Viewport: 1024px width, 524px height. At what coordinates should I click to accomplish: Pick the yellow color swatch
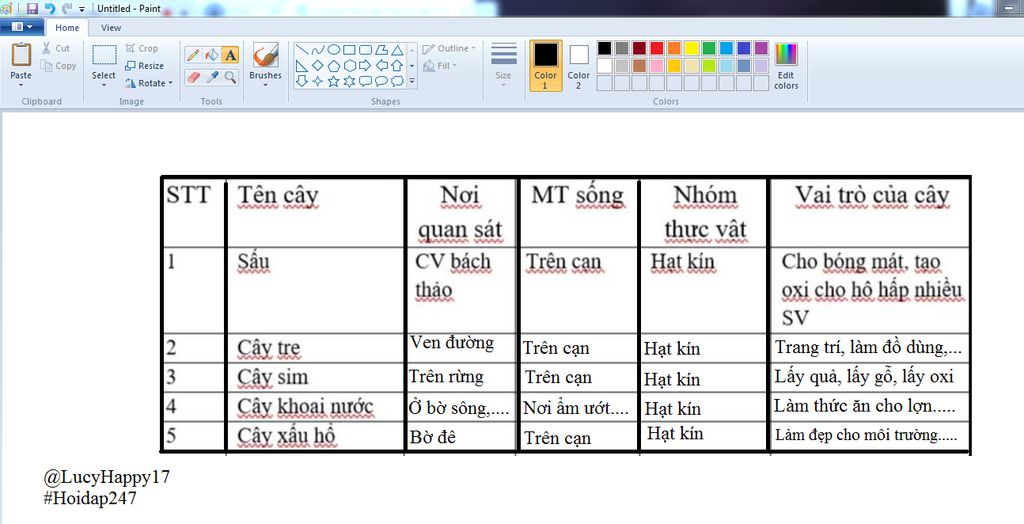(x=692, y=48)
